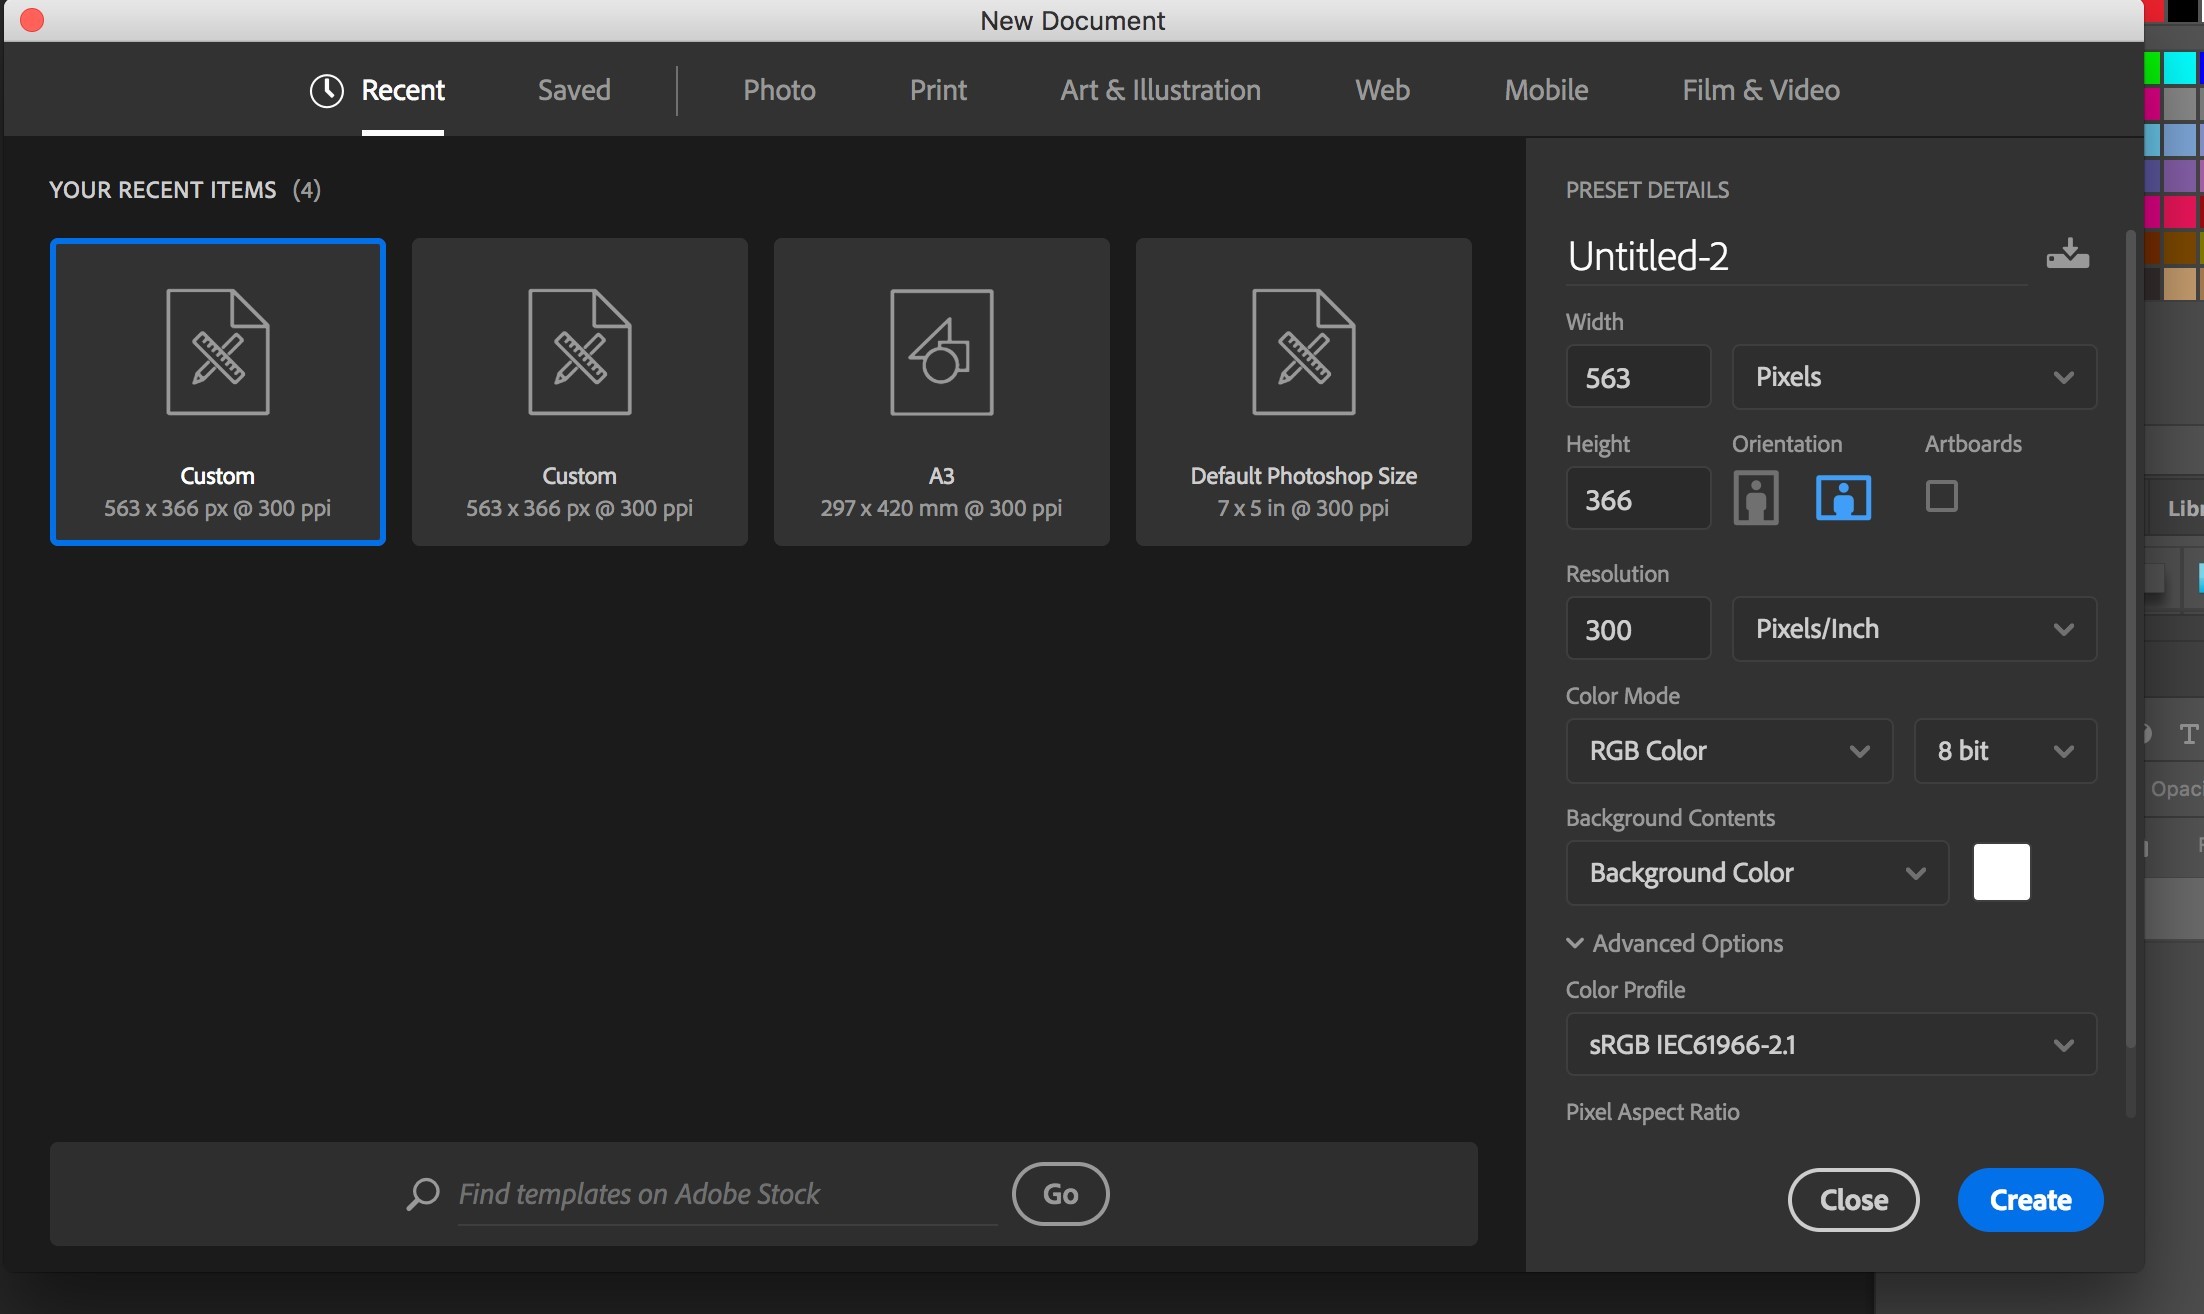Select the first highlighted Custom preset
Viewport: 2204px width, 1314px height.
[218, 391]
